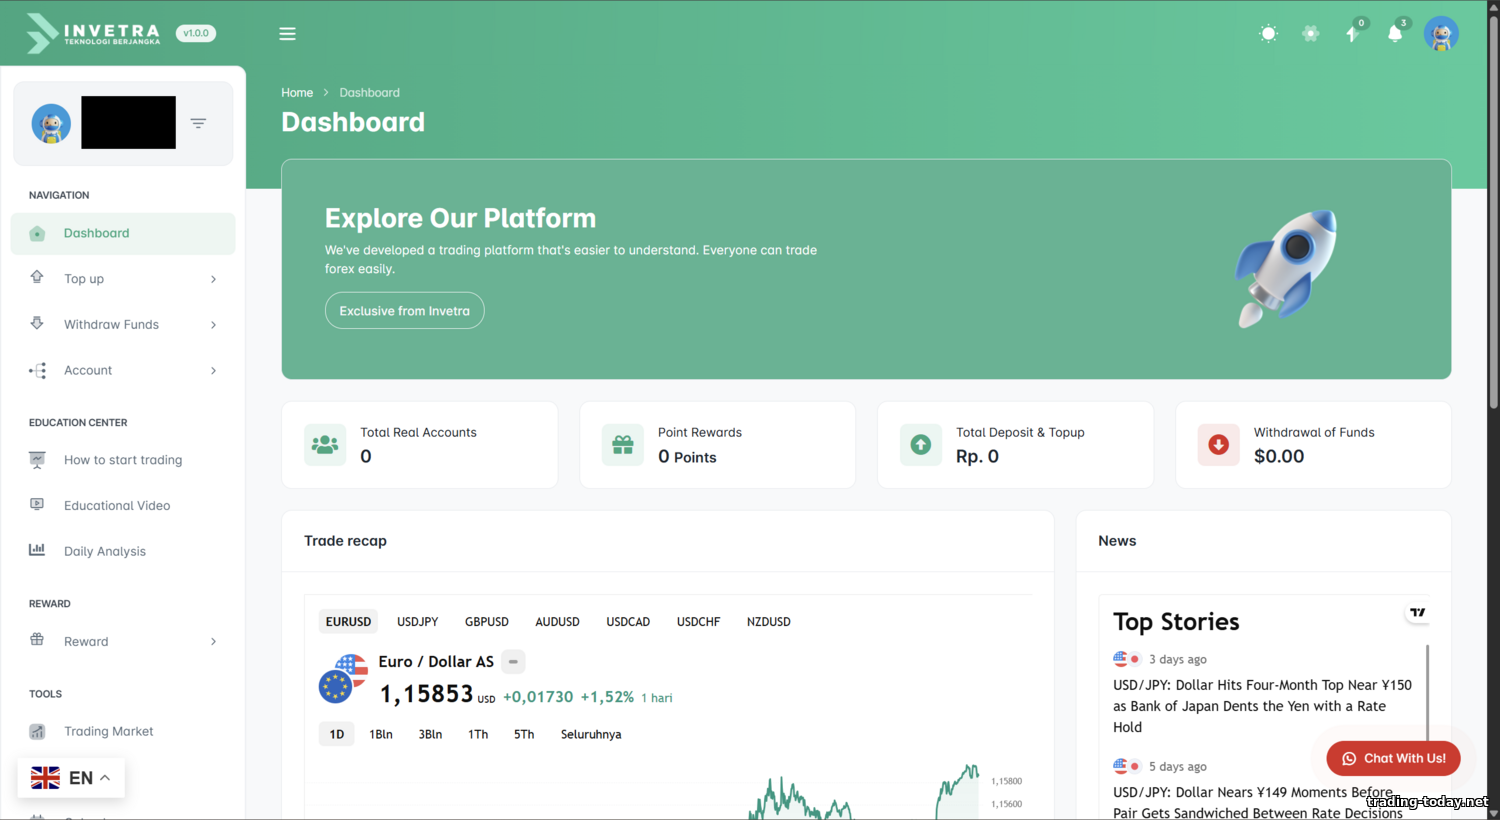Image resolution: width=1500 pixels, height=820 pixels.
Task: Expand the Top up menu
Action: [x=123, y=279]
